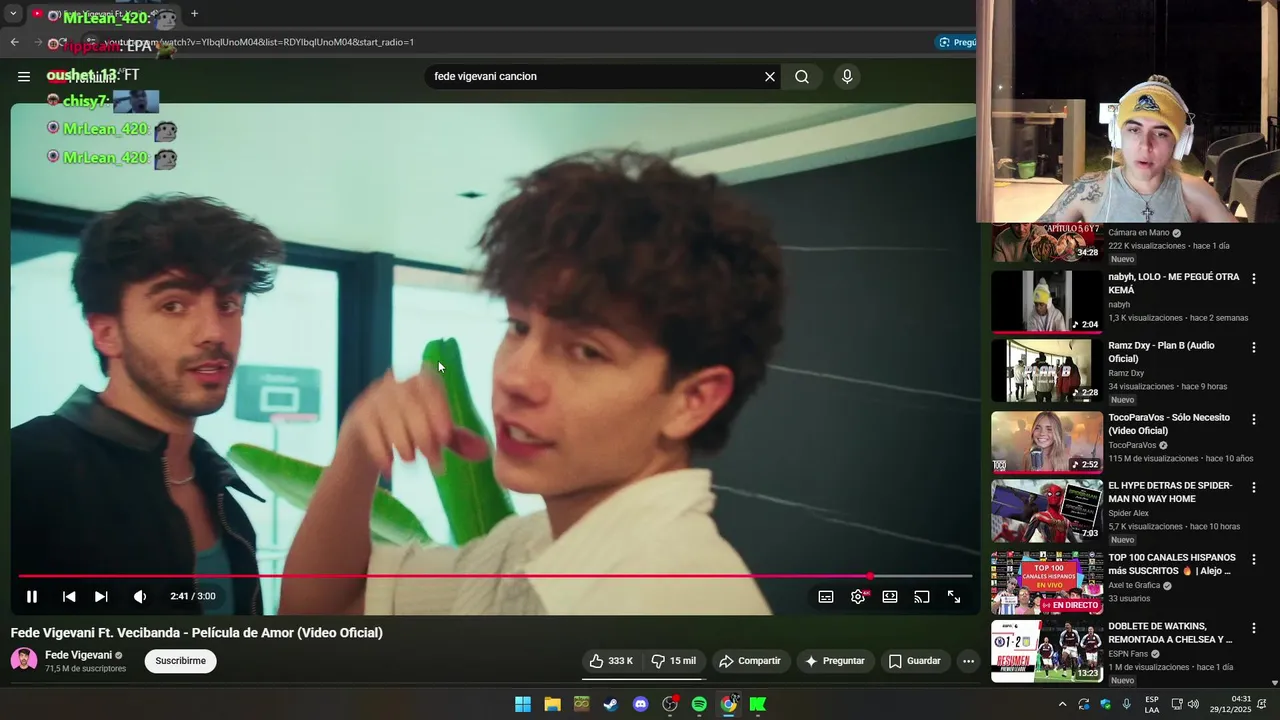The width and height of the screenshot is (1280, 720).
Task: Open the tab search dropdown arrow
Action: click(13, 14)
